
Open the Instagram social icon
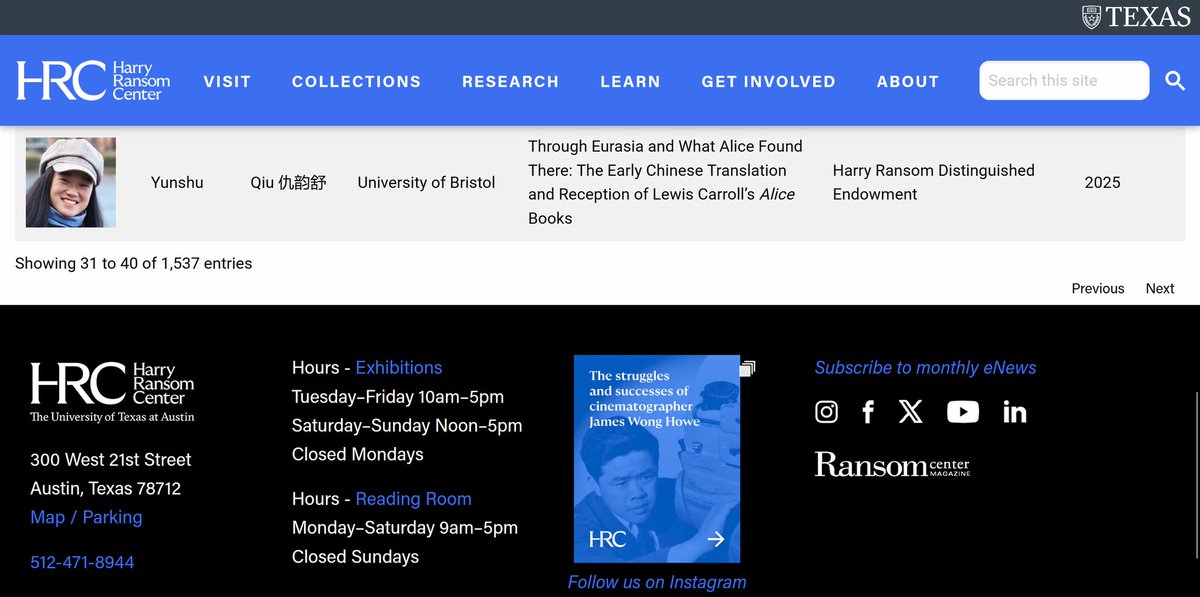[826, 411]
